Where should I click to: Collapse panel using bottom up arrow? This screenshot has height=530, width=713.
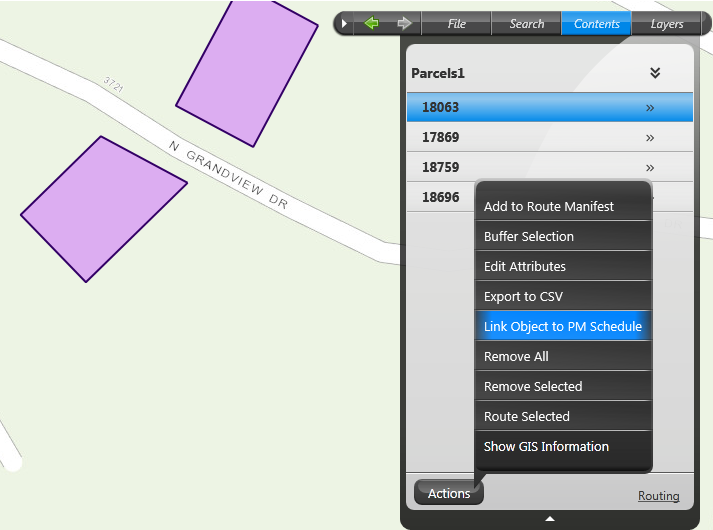click(550, 518)
